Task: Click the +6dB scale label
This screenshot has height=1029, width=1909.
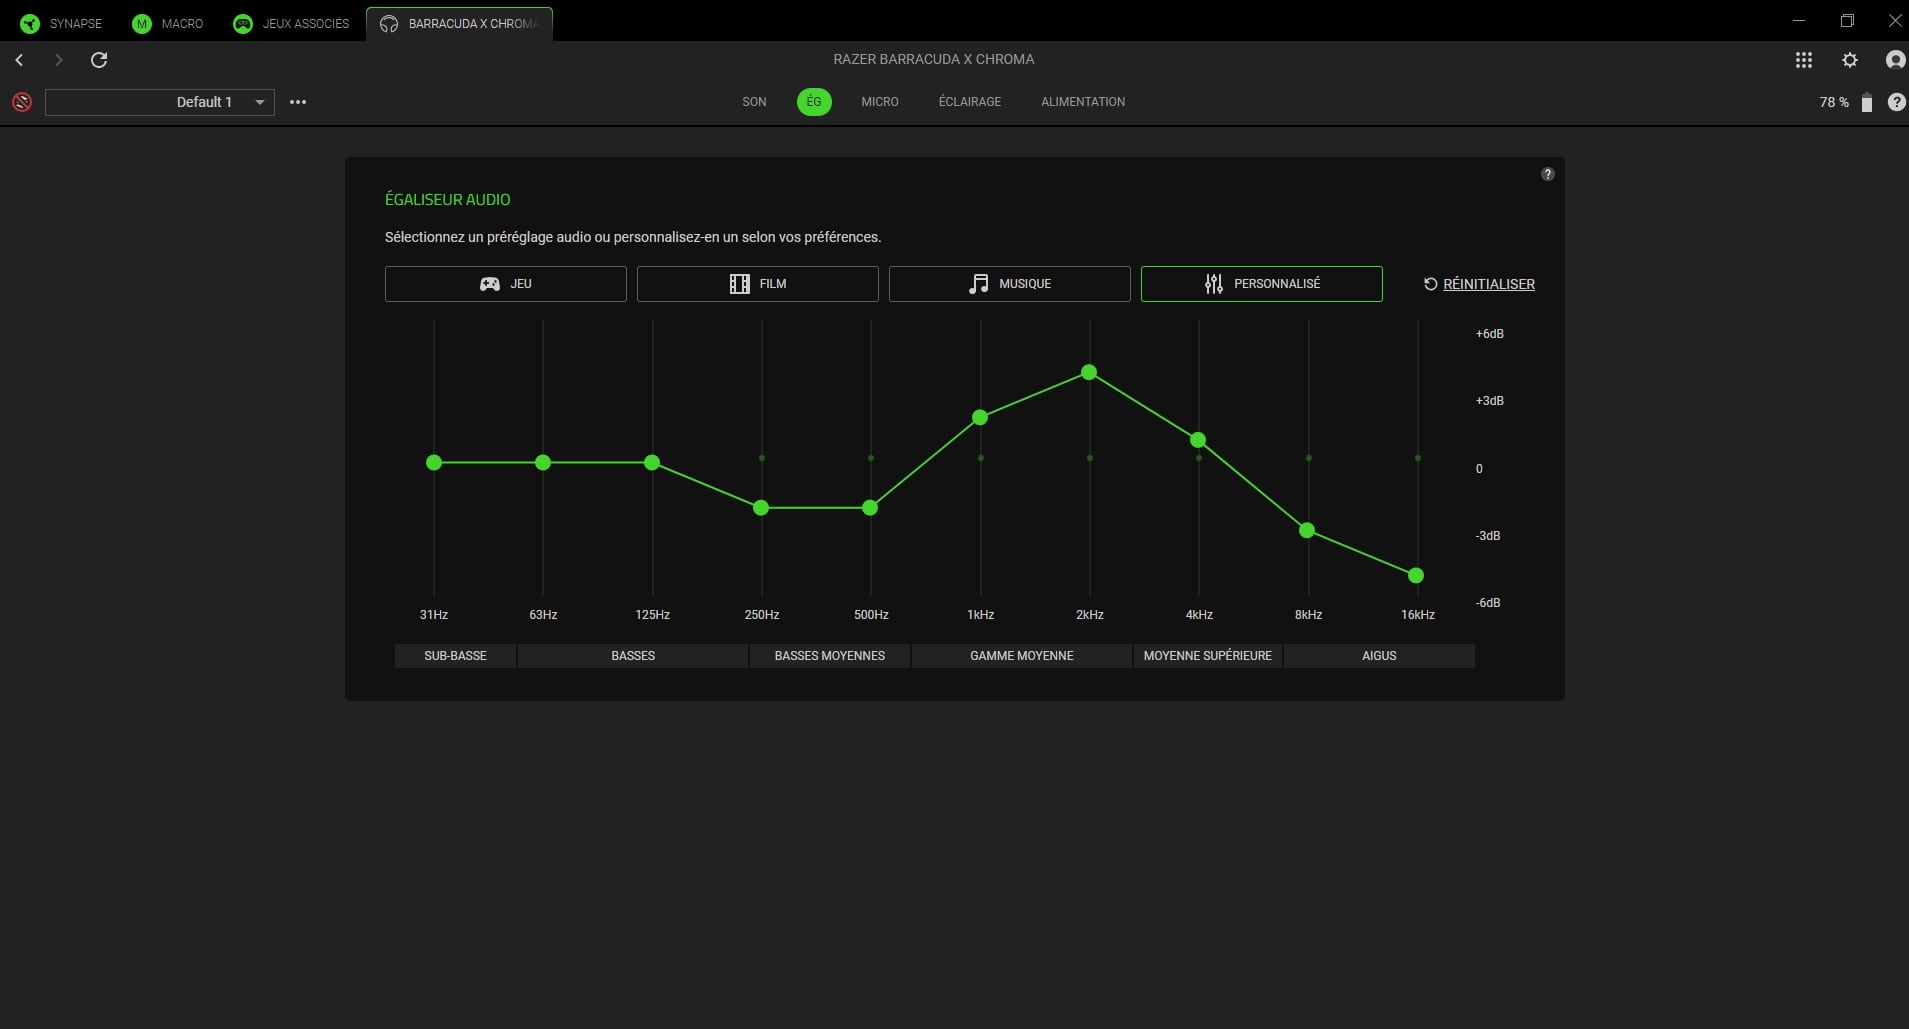Action: tap(1490, 334)
